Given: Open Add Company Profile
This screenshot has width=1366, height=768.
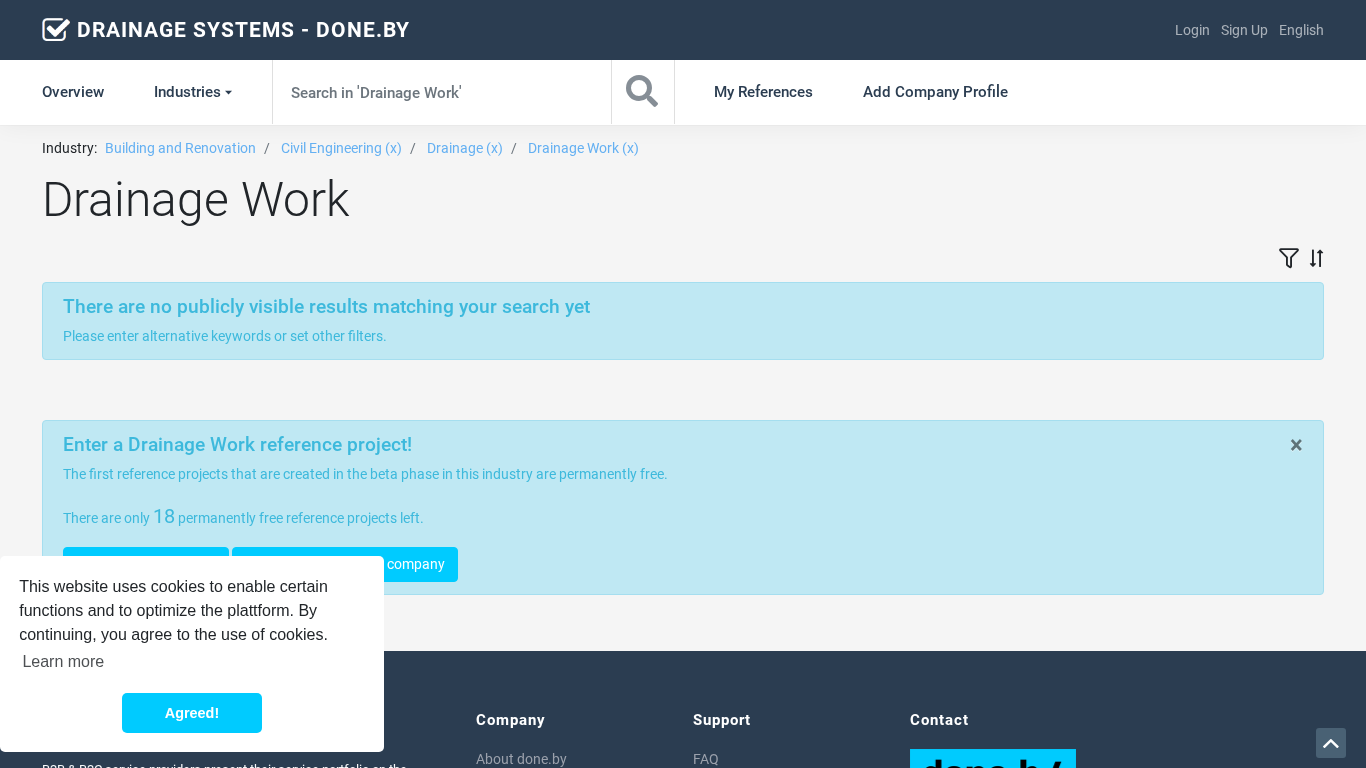Looking at the screenshot, I should click(935, 92).
